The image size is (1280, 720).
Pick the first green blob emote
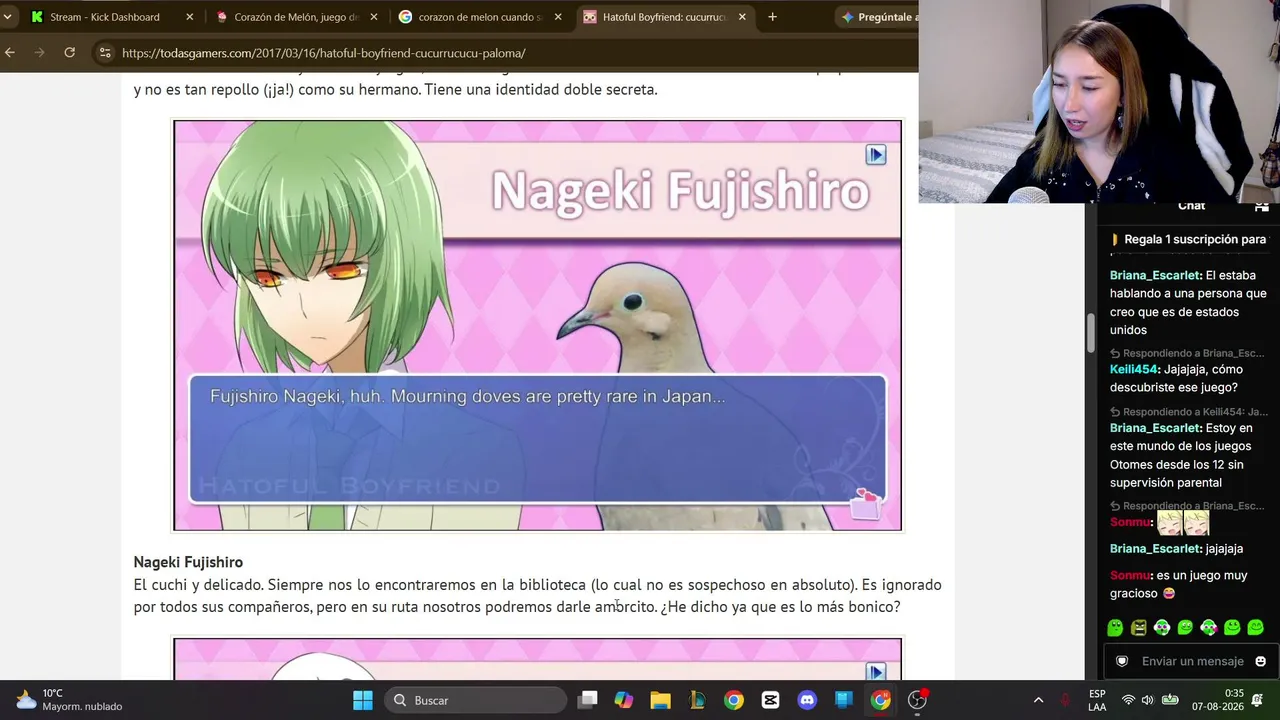[1115, 628]
